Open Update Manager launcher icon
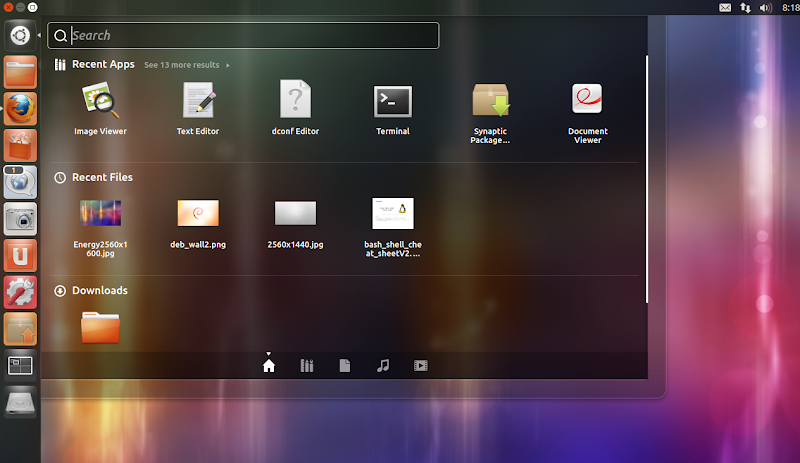 point(20,329)
